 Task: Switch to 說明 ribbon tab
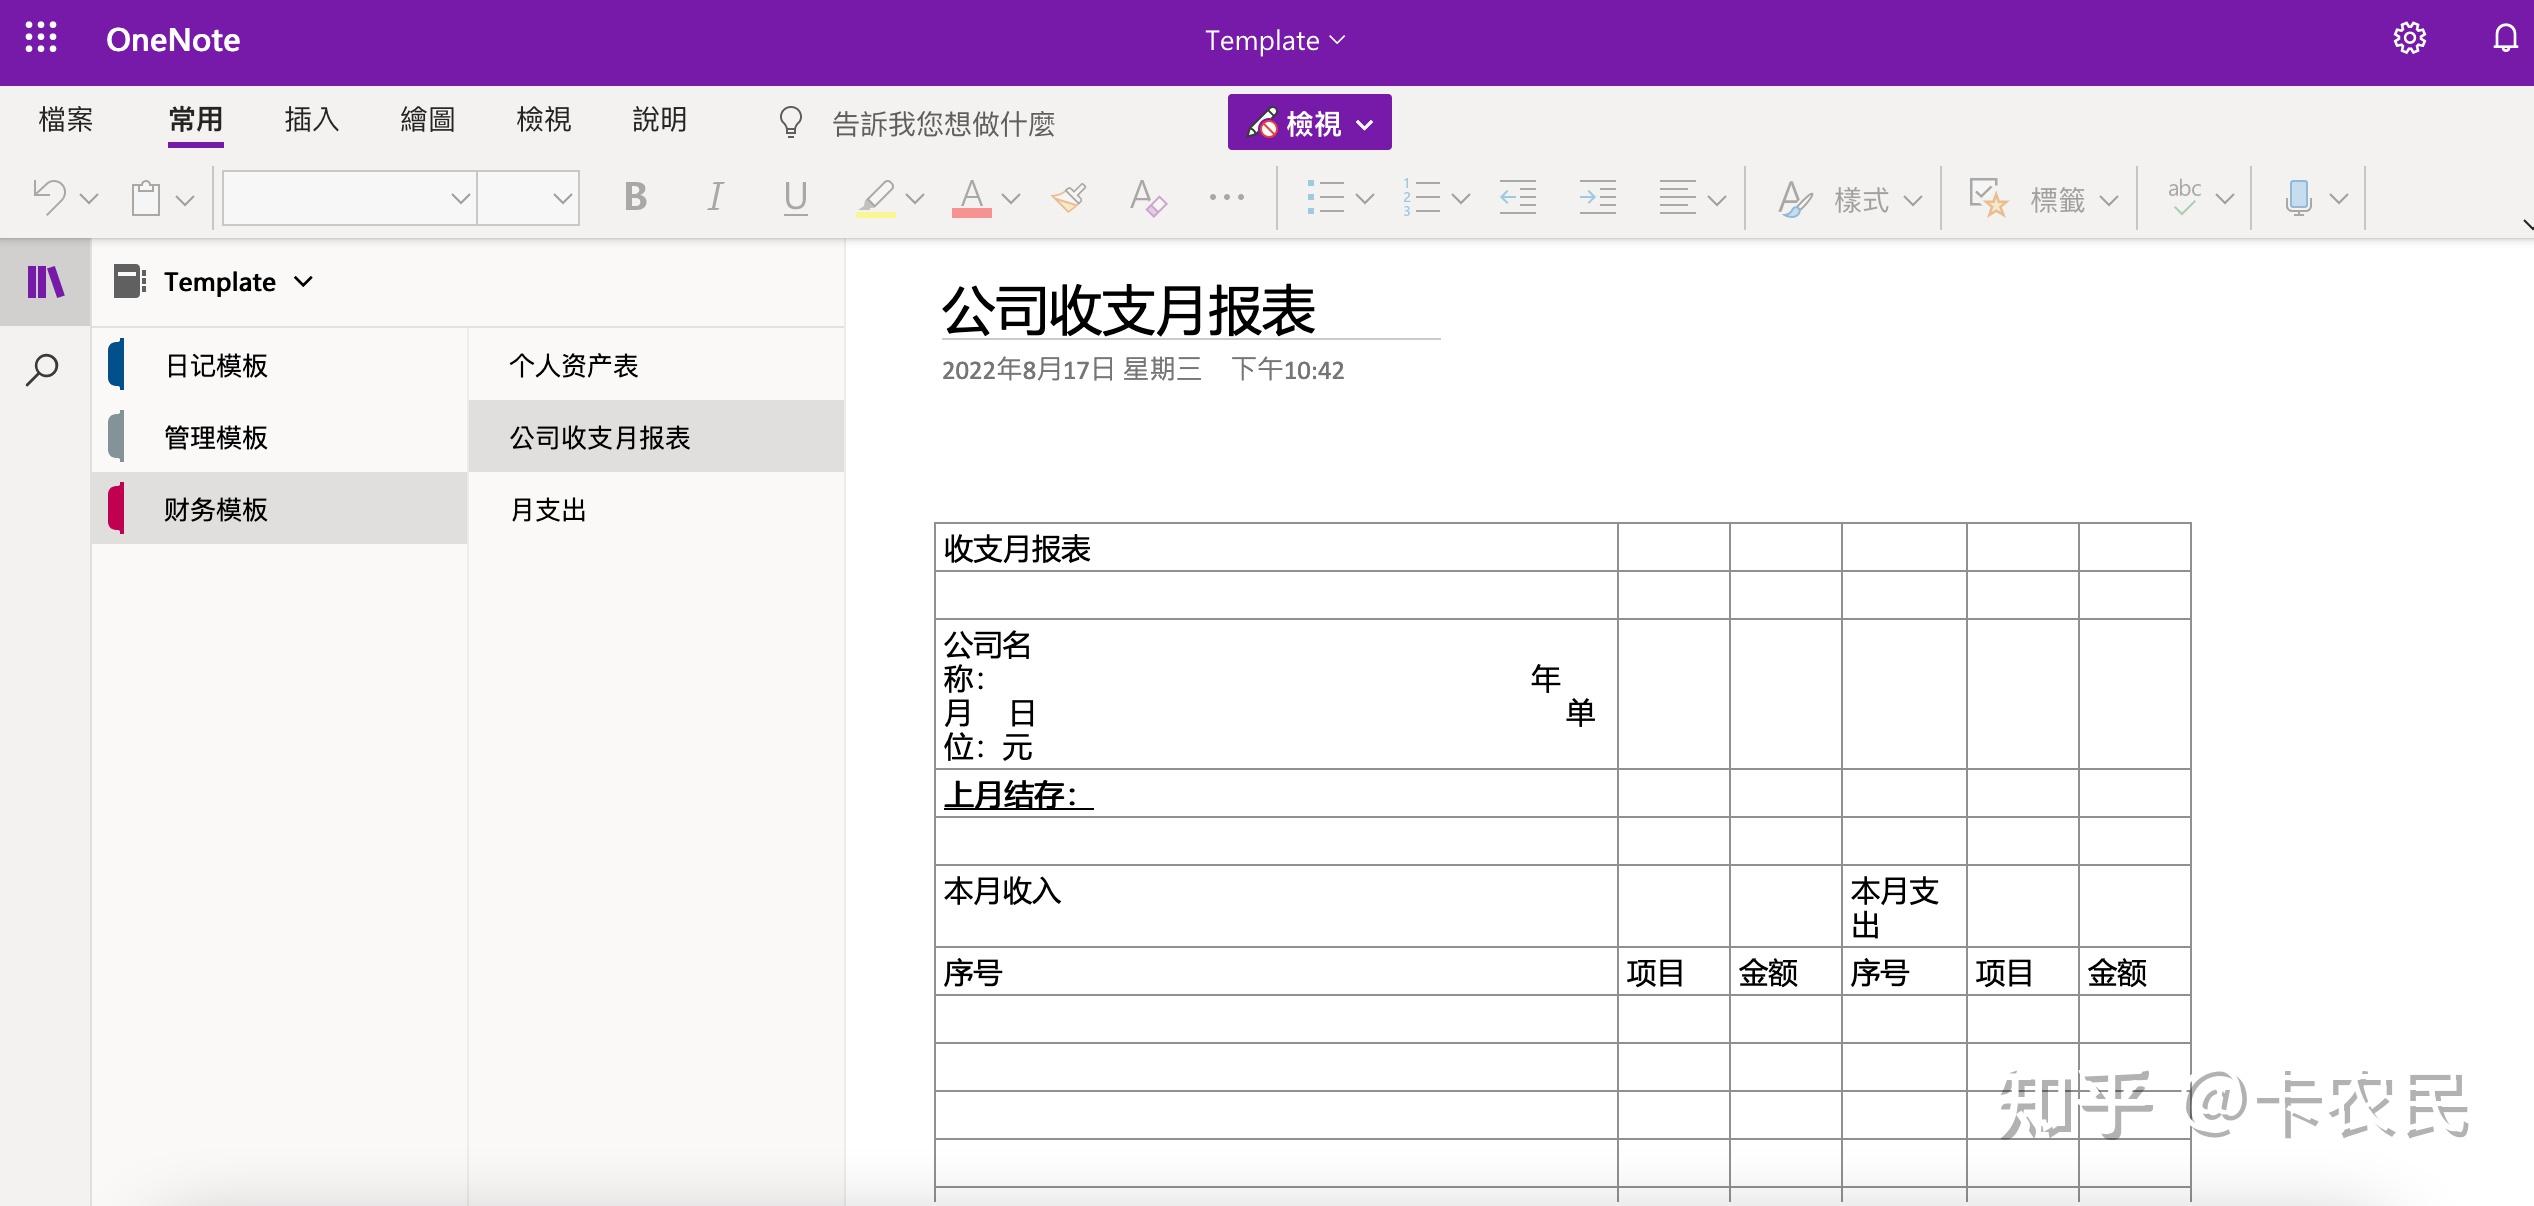660,120
